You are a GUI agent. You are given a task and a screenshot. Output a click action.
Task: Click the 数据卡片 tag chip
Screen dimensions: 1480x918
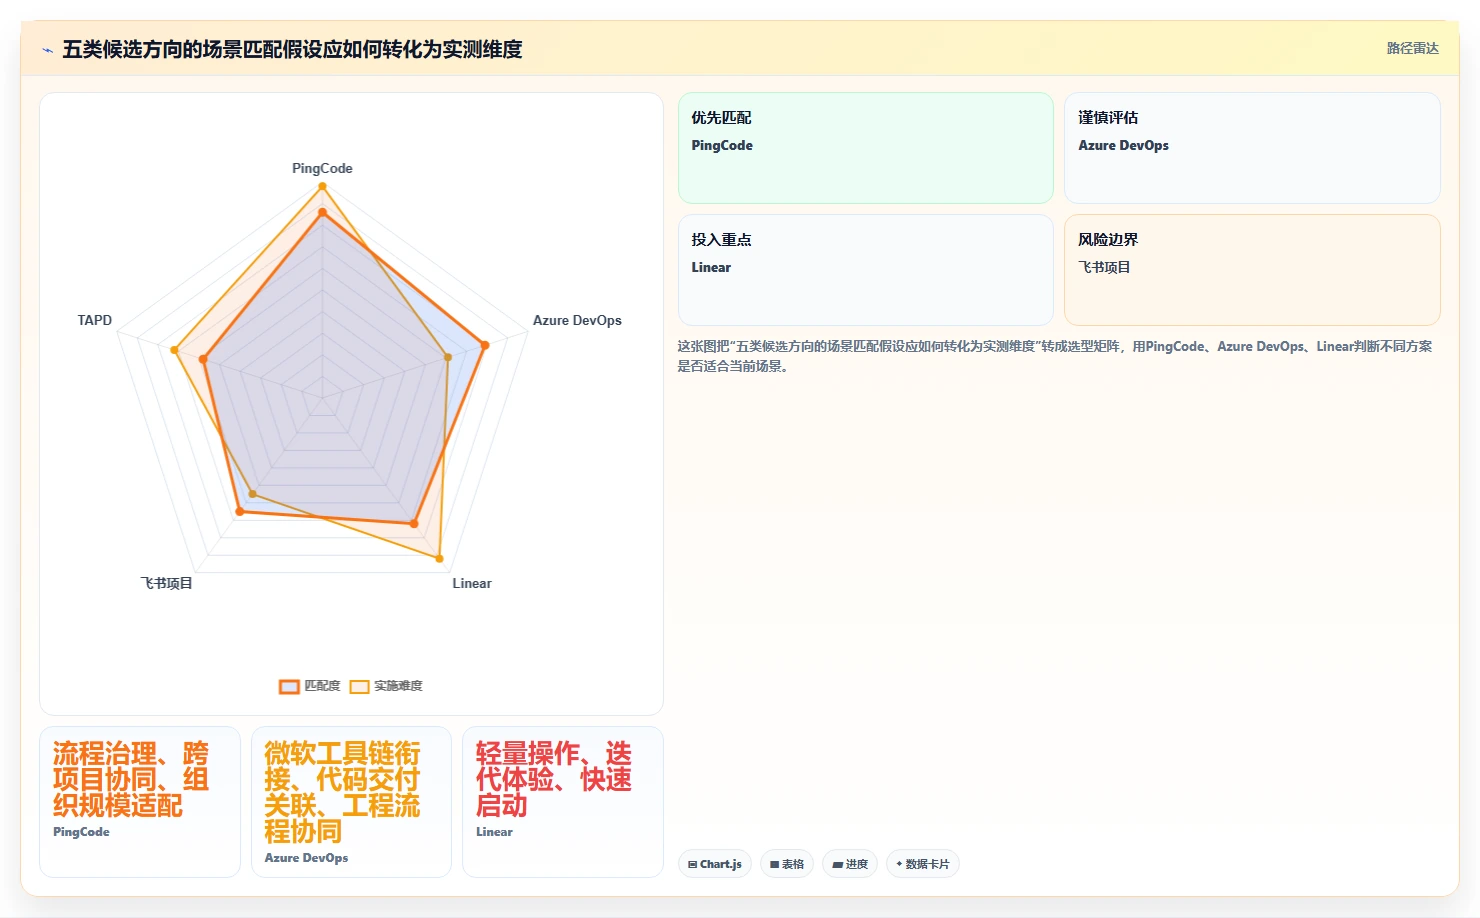[923, 864]
